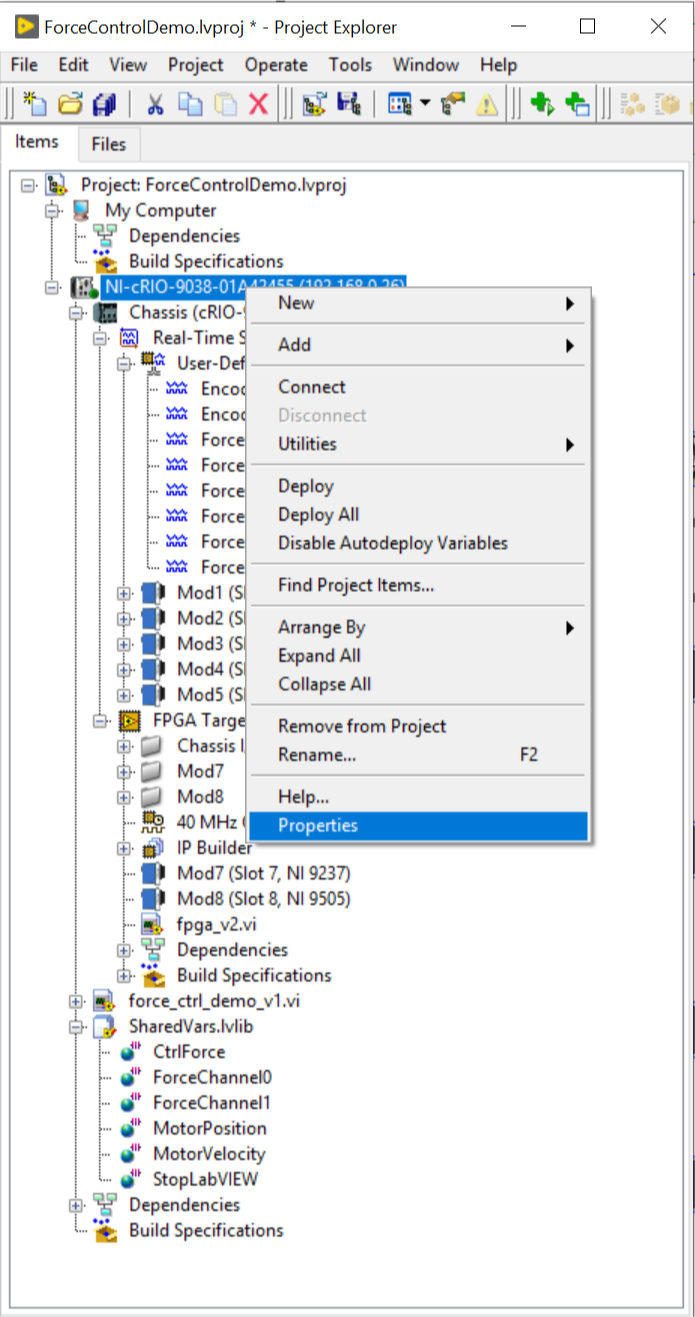Select the Mod8 (Slot 8, NI 9505) item

pyautogui.click(x=264, y=898)
